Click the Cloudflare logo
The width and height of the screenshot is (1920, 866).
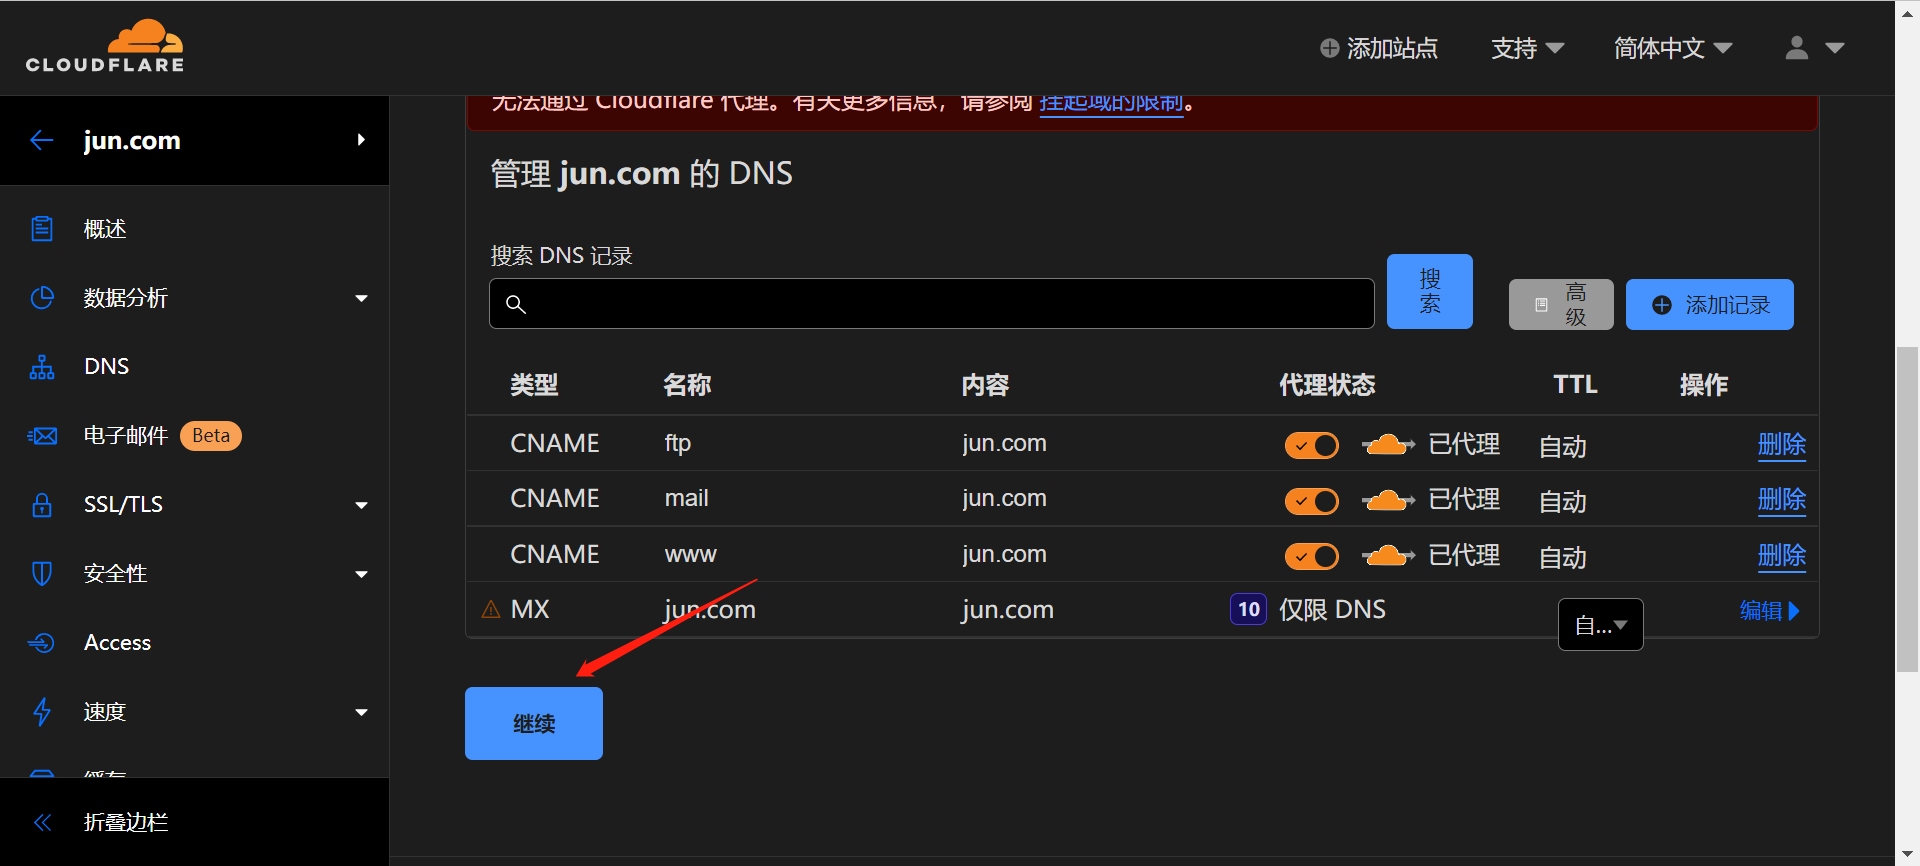[x=105, y=47]
